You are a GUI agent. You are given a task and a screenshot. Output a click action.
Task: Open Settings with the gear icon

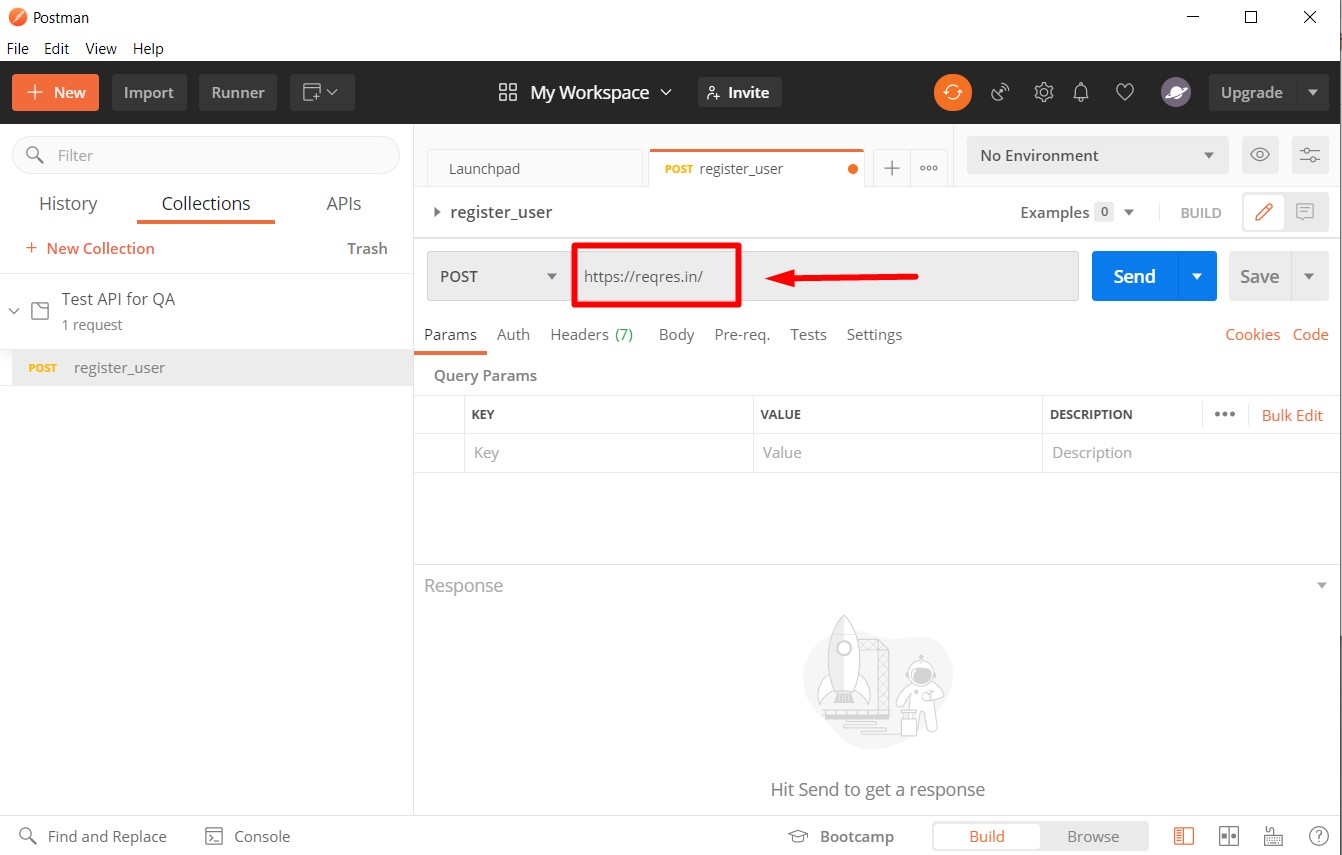(1043, 92)
